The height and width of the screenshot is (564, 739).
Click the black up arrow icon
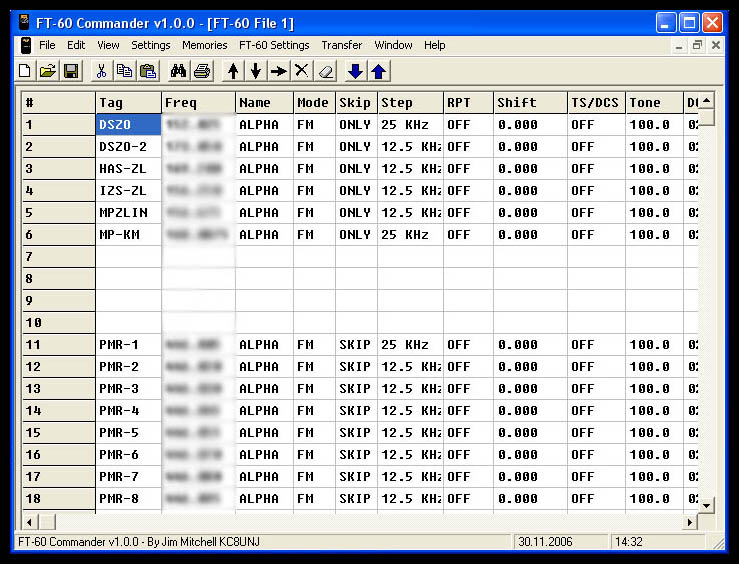click(x=233, y=71)
